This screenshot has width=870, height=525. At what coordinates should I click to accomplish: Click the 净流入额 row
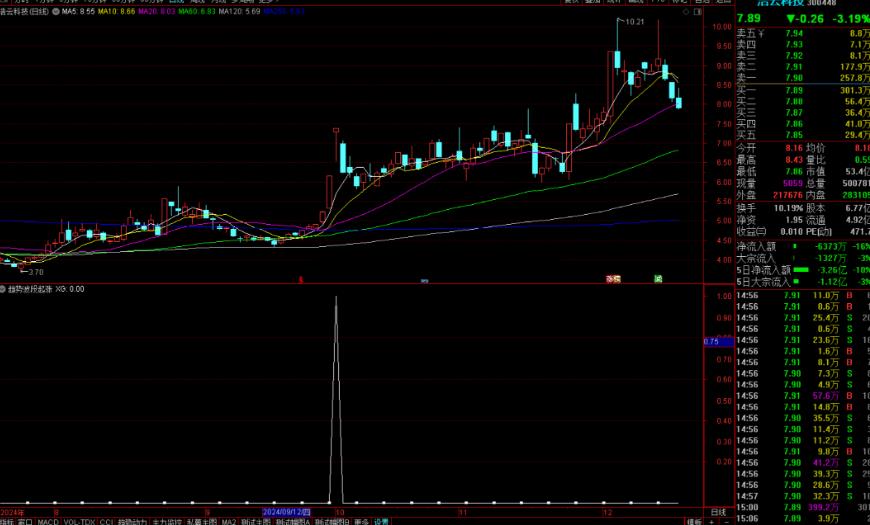(x=803, y=246)
